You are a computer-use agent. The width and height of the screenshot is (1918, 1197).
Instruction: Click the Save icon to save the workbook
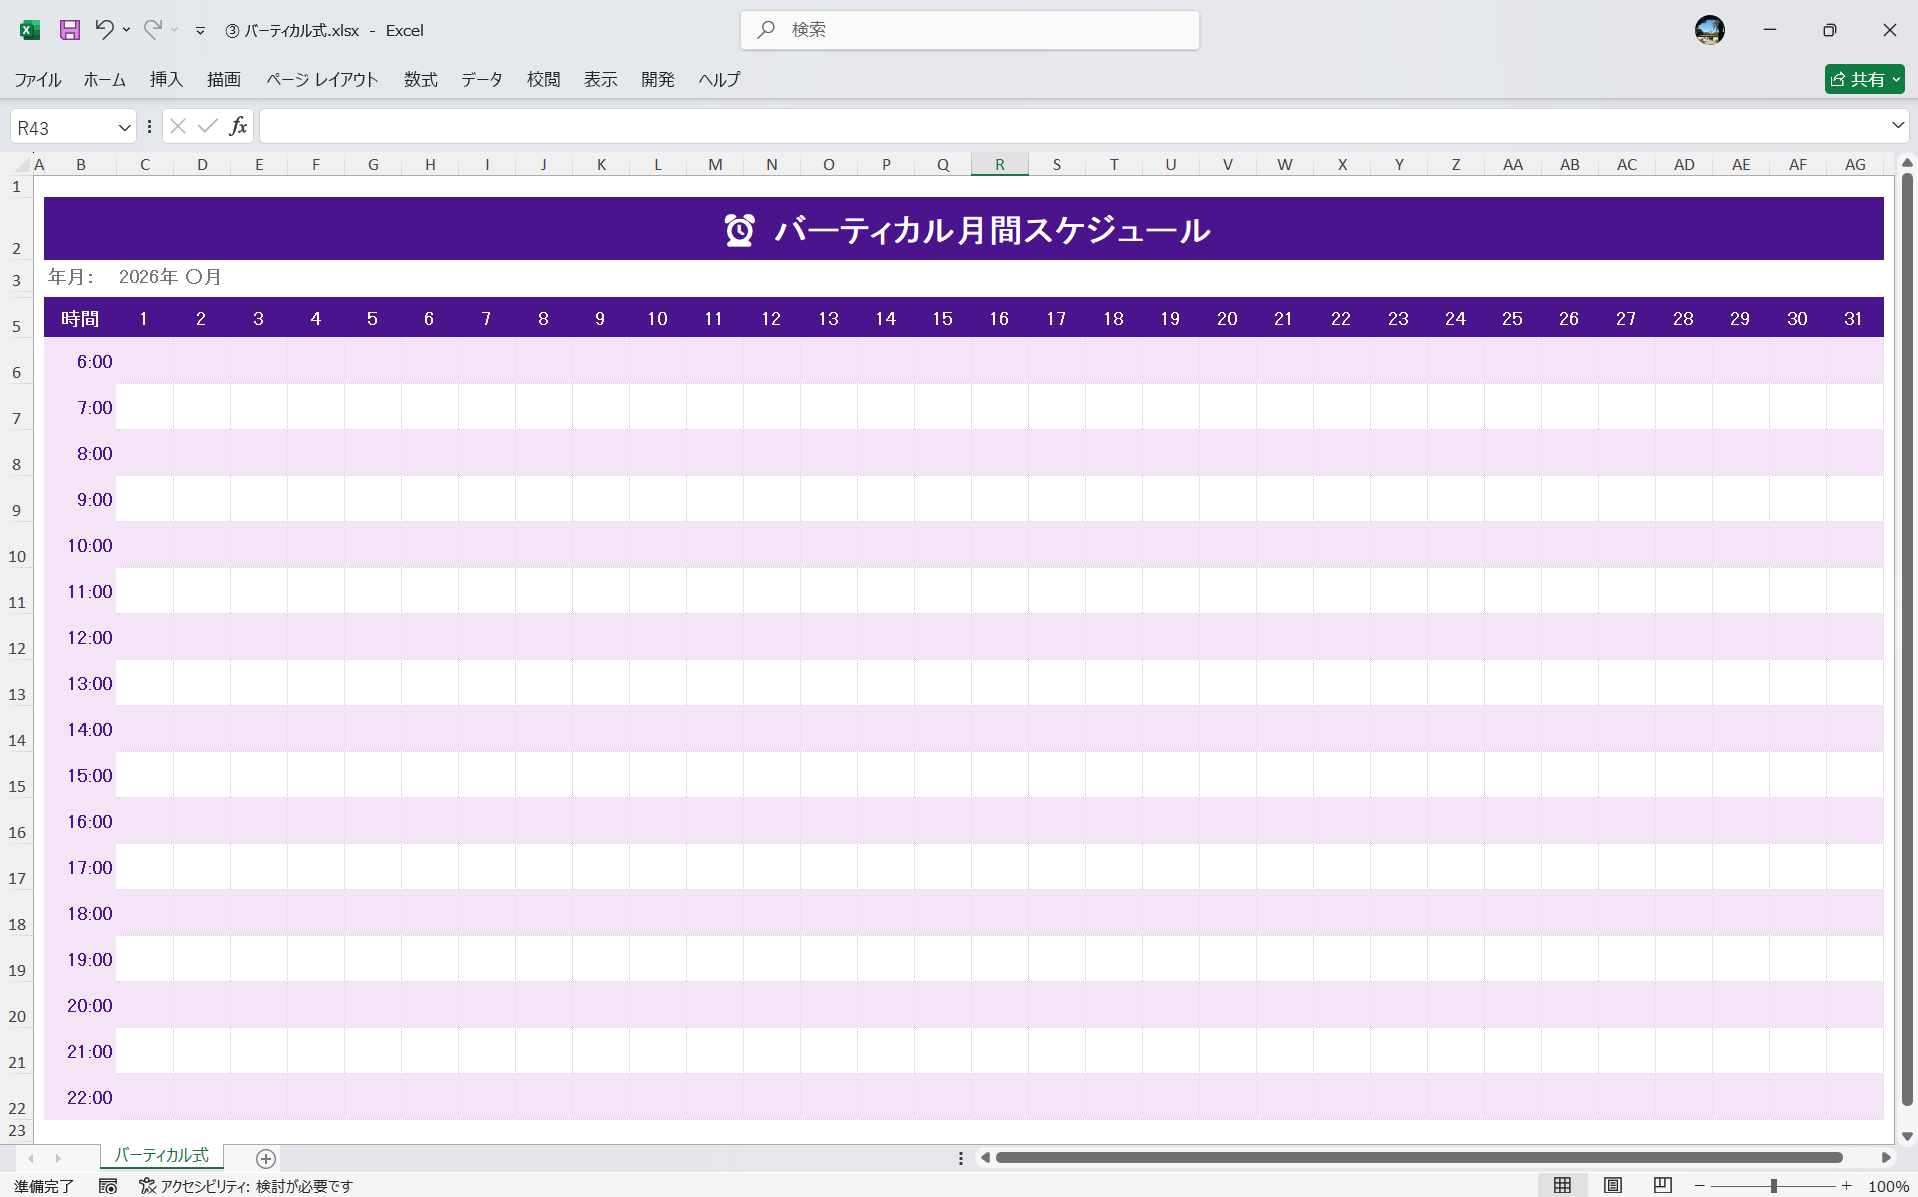[69, 30]
